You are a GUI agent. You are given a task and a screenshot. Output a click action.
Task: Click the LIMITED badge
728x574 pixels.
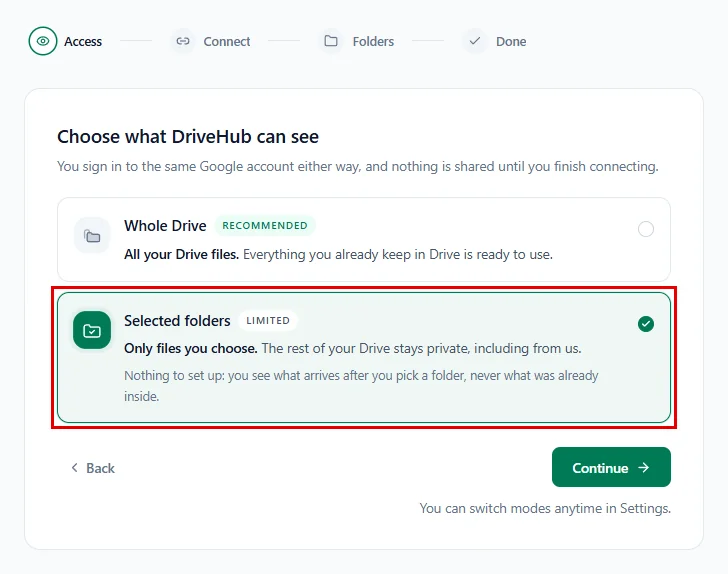[268, 320]
